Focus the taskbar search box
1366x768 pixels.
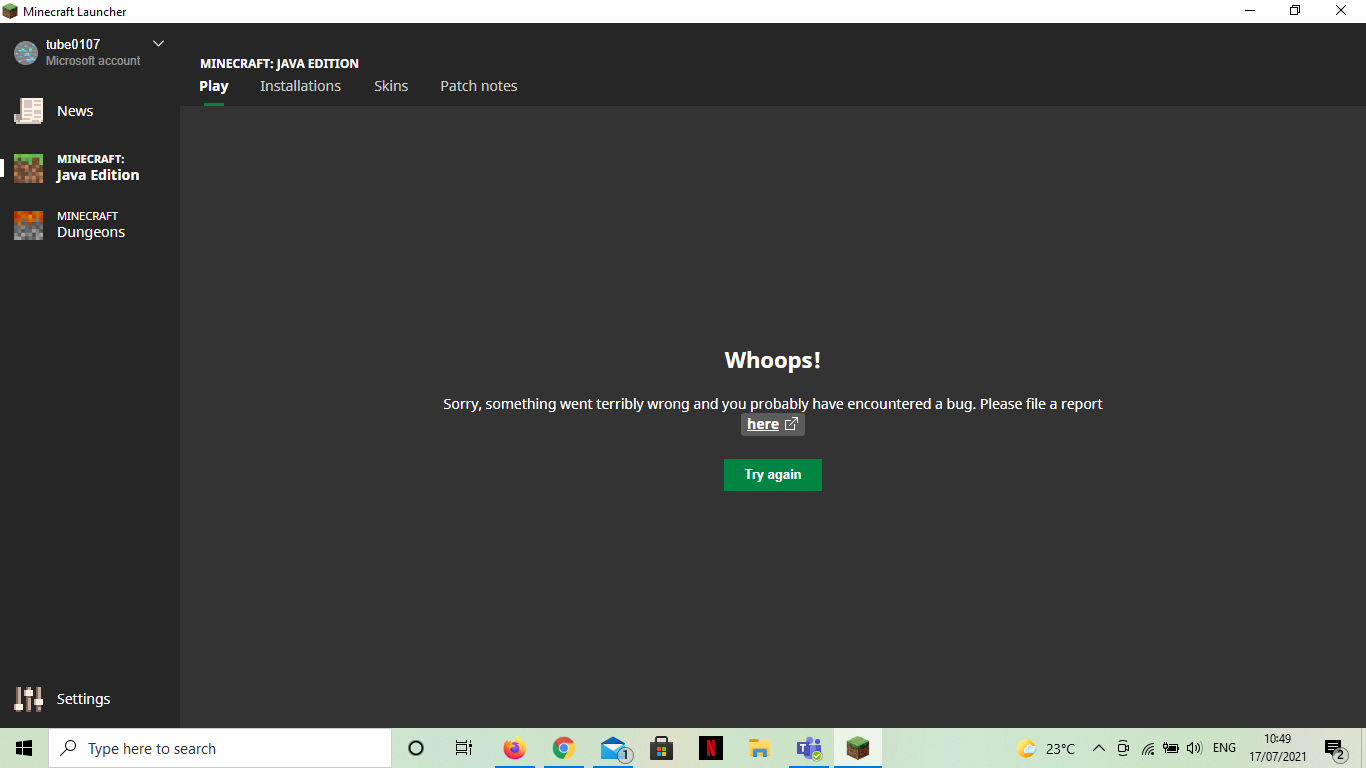220,748
